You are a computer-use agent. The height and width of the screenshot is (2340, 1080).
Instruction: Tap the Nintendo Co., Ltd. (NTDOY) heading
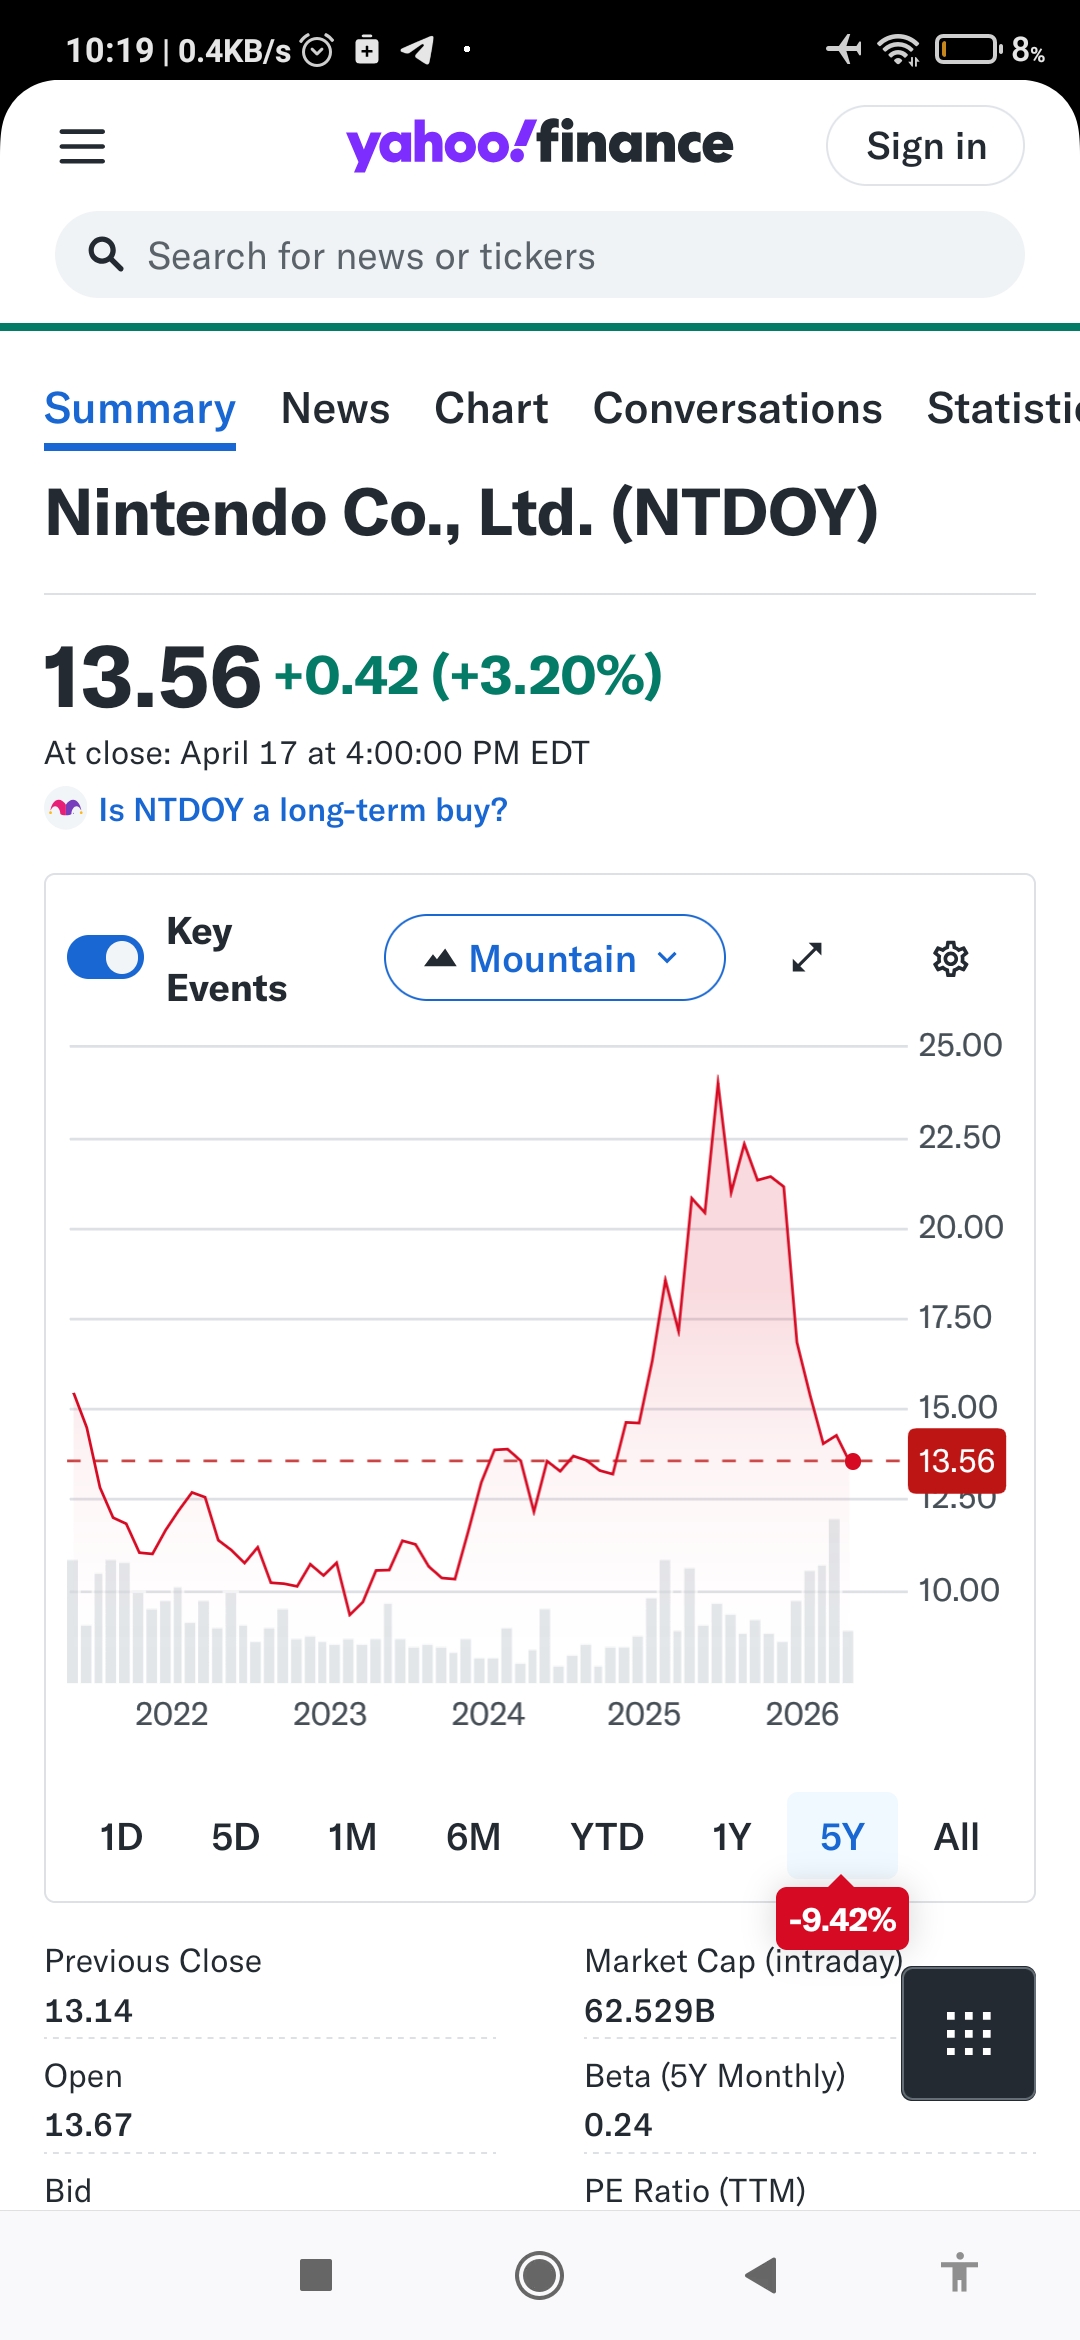[x=462, y=513]
